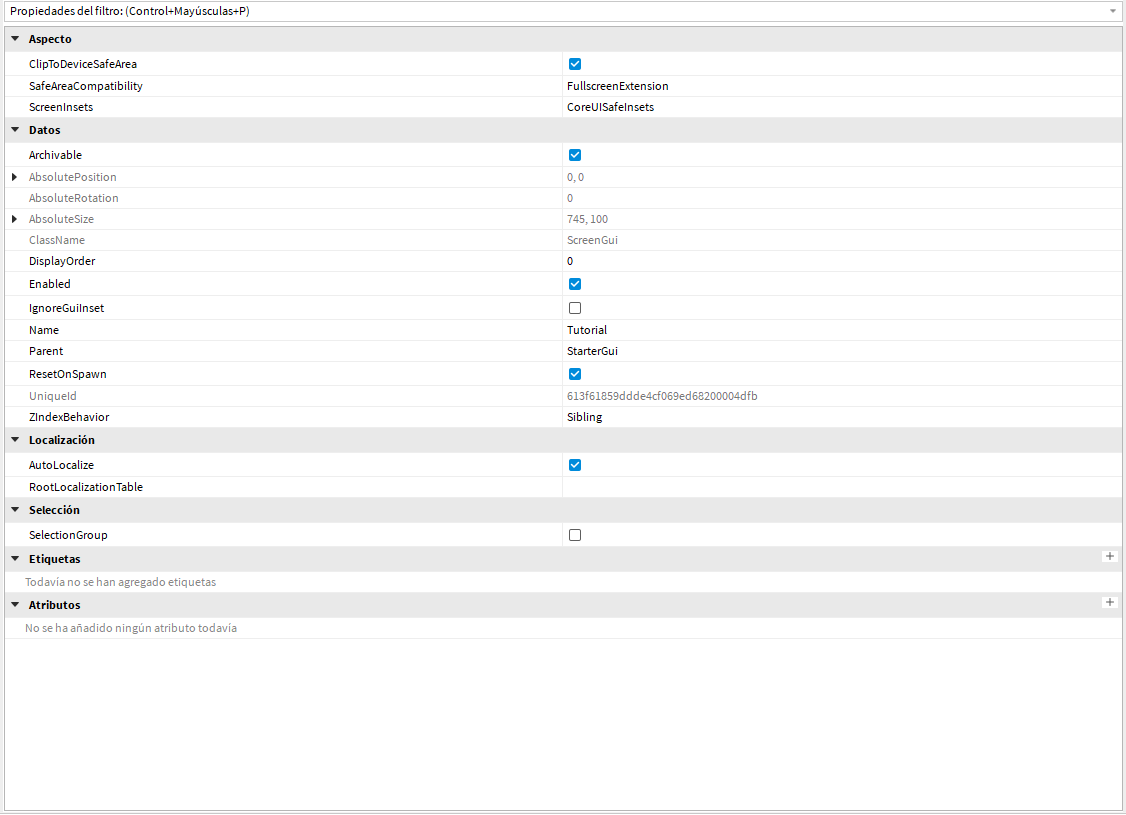Collapse the Selección section
The width and height of the screenshot is (1126, 815).
(14, 509)
